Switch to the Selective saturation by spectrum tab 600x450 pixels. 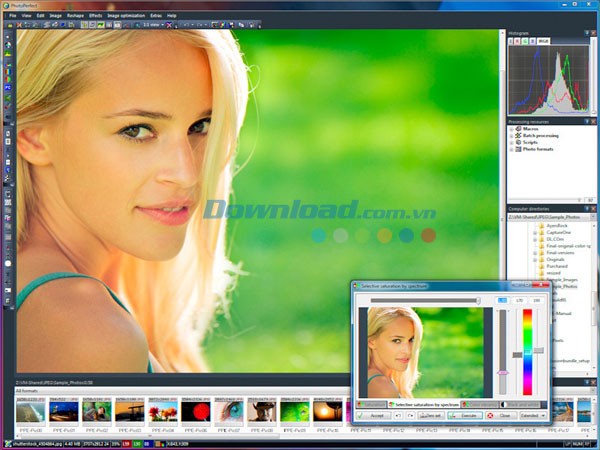coord(423,404)
